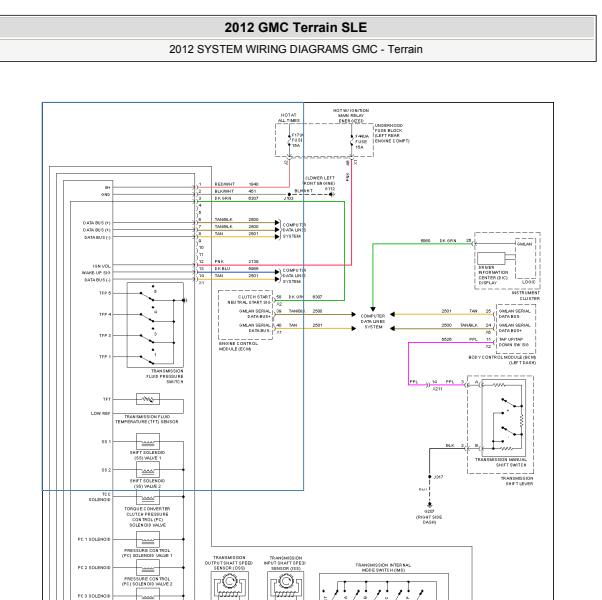Click the 'TFP 1' switch label
The height and width of the screenshot is (600, 602).
(105, 357)
